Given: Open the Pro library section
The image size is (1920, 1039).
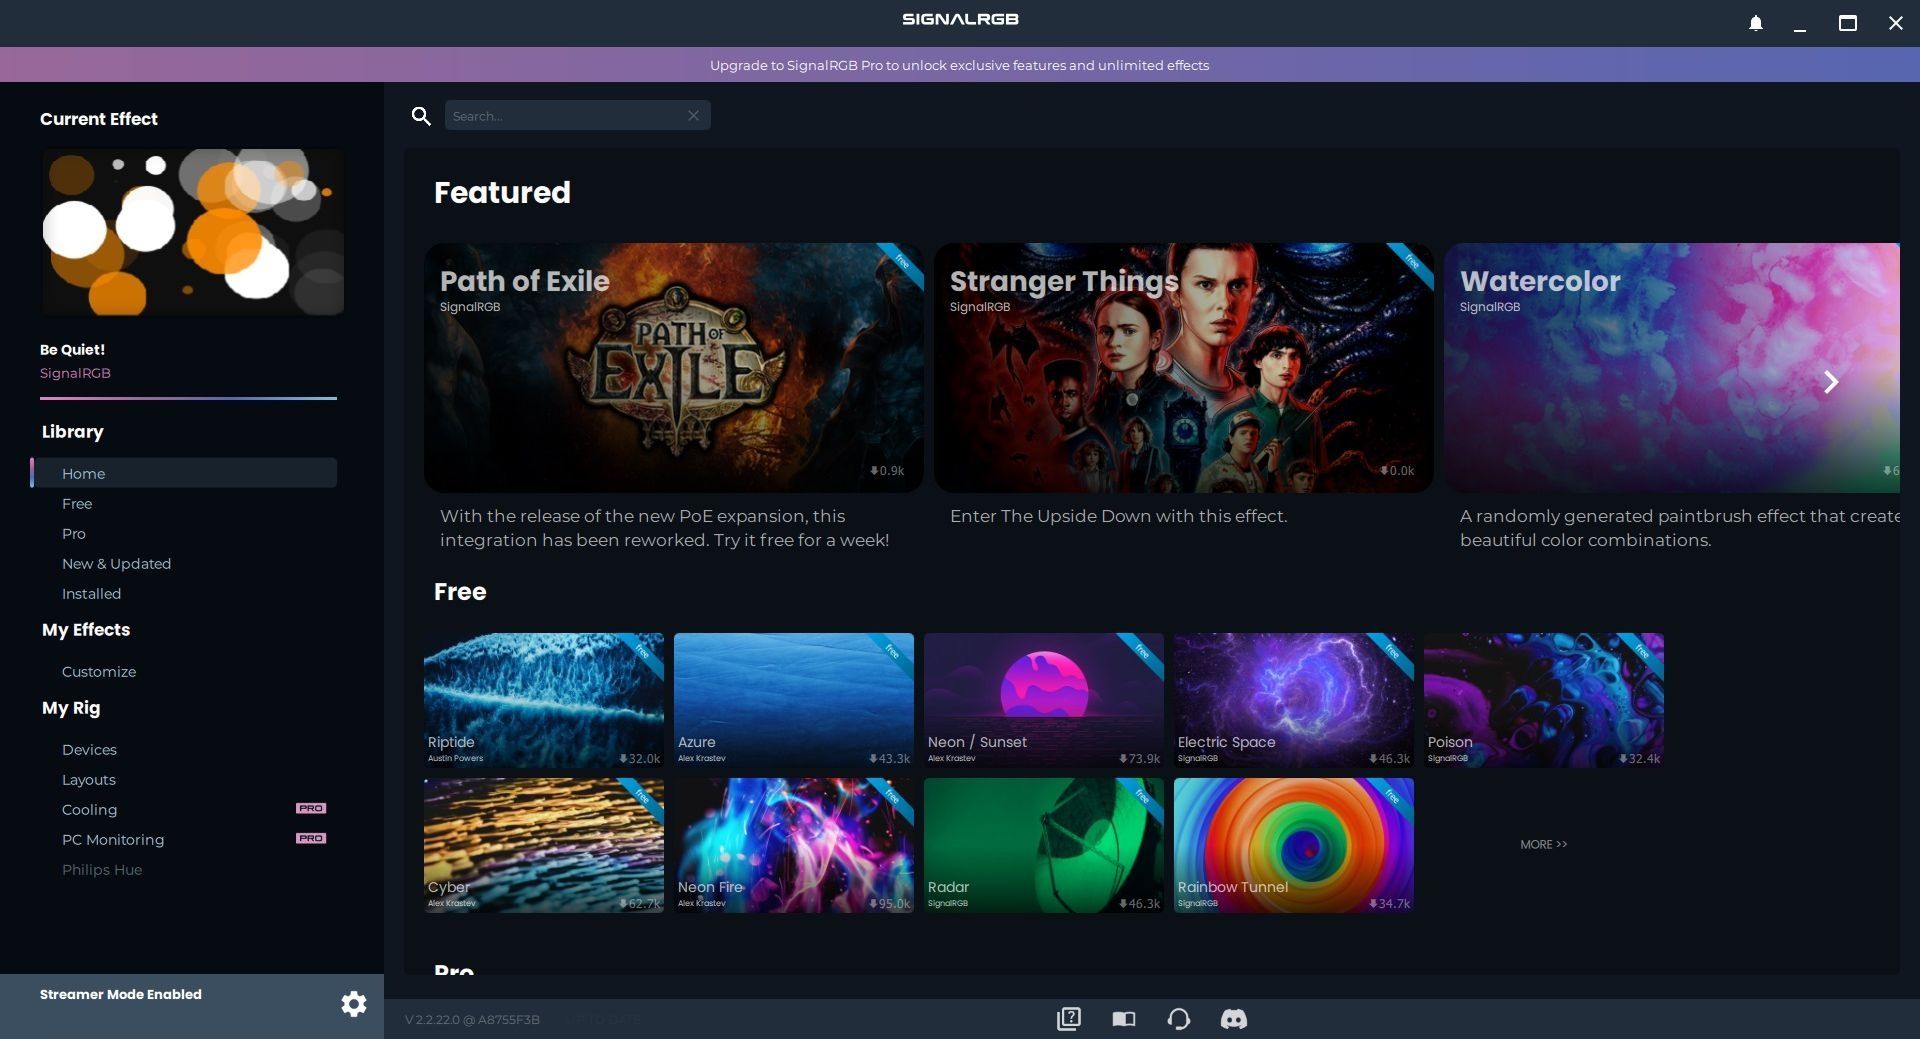Looking at the screenshot, I should coord(74,534).
